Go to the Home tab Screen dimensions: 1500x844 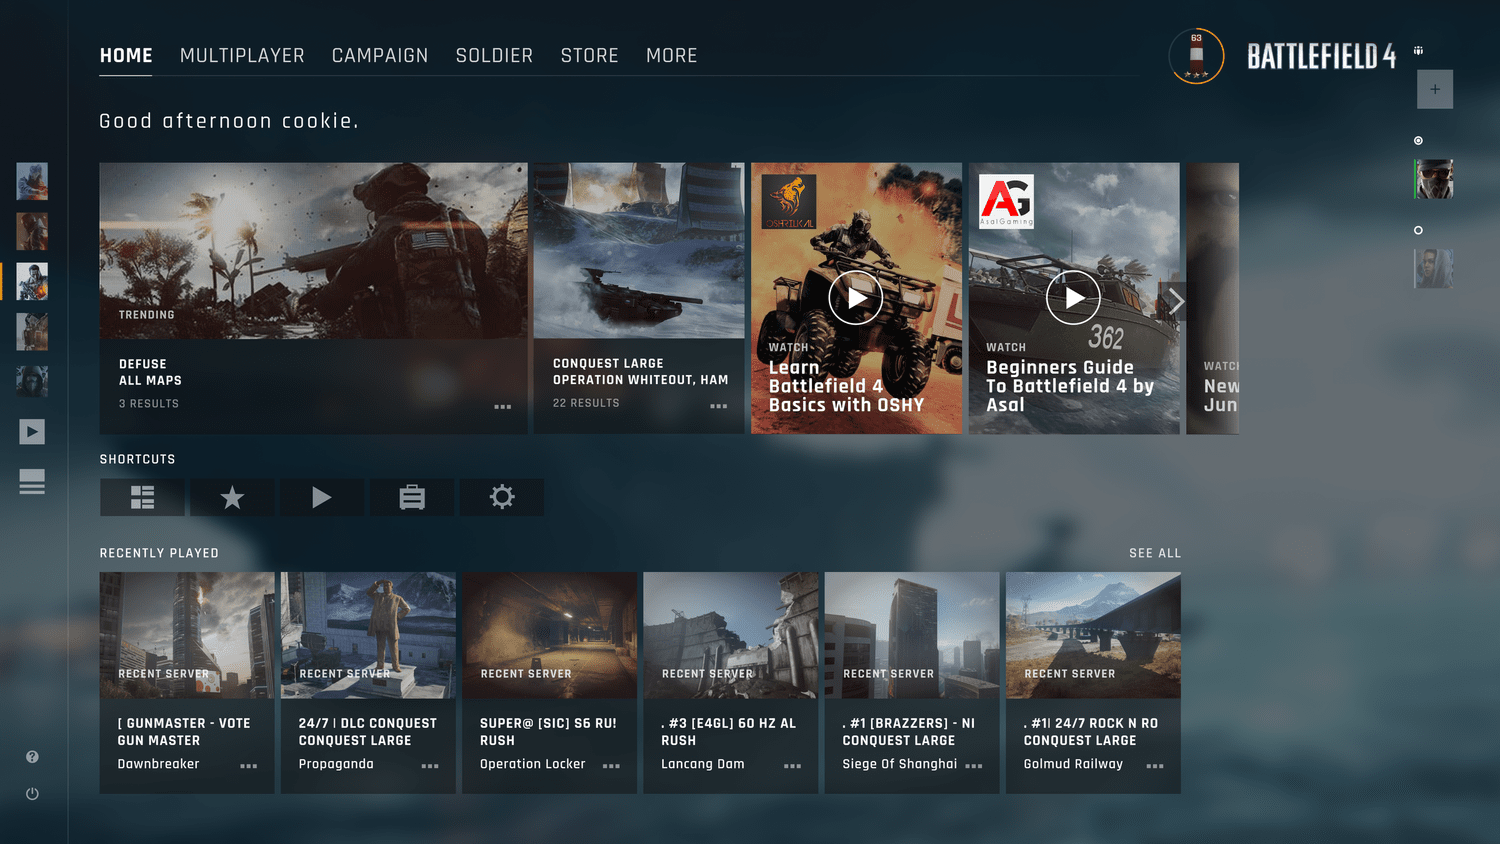click(126, 56)
